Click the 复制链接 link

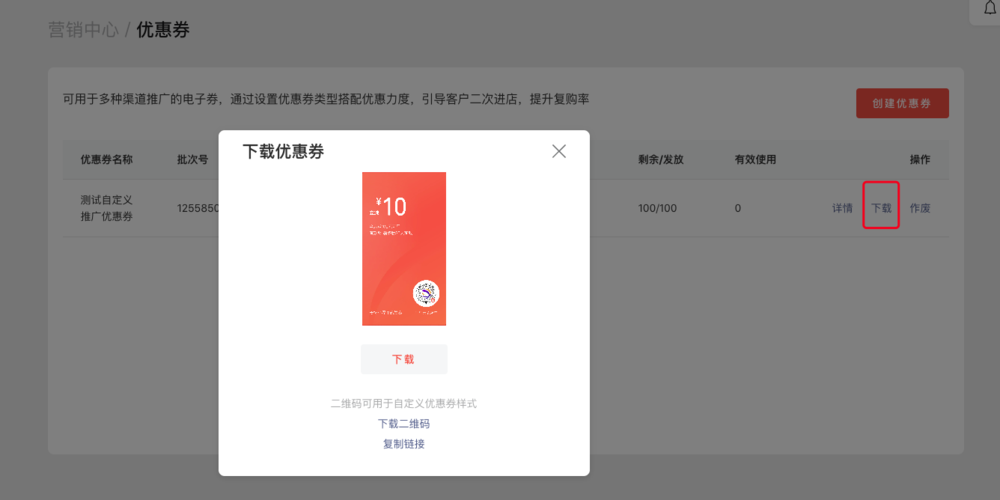point(404,444)
